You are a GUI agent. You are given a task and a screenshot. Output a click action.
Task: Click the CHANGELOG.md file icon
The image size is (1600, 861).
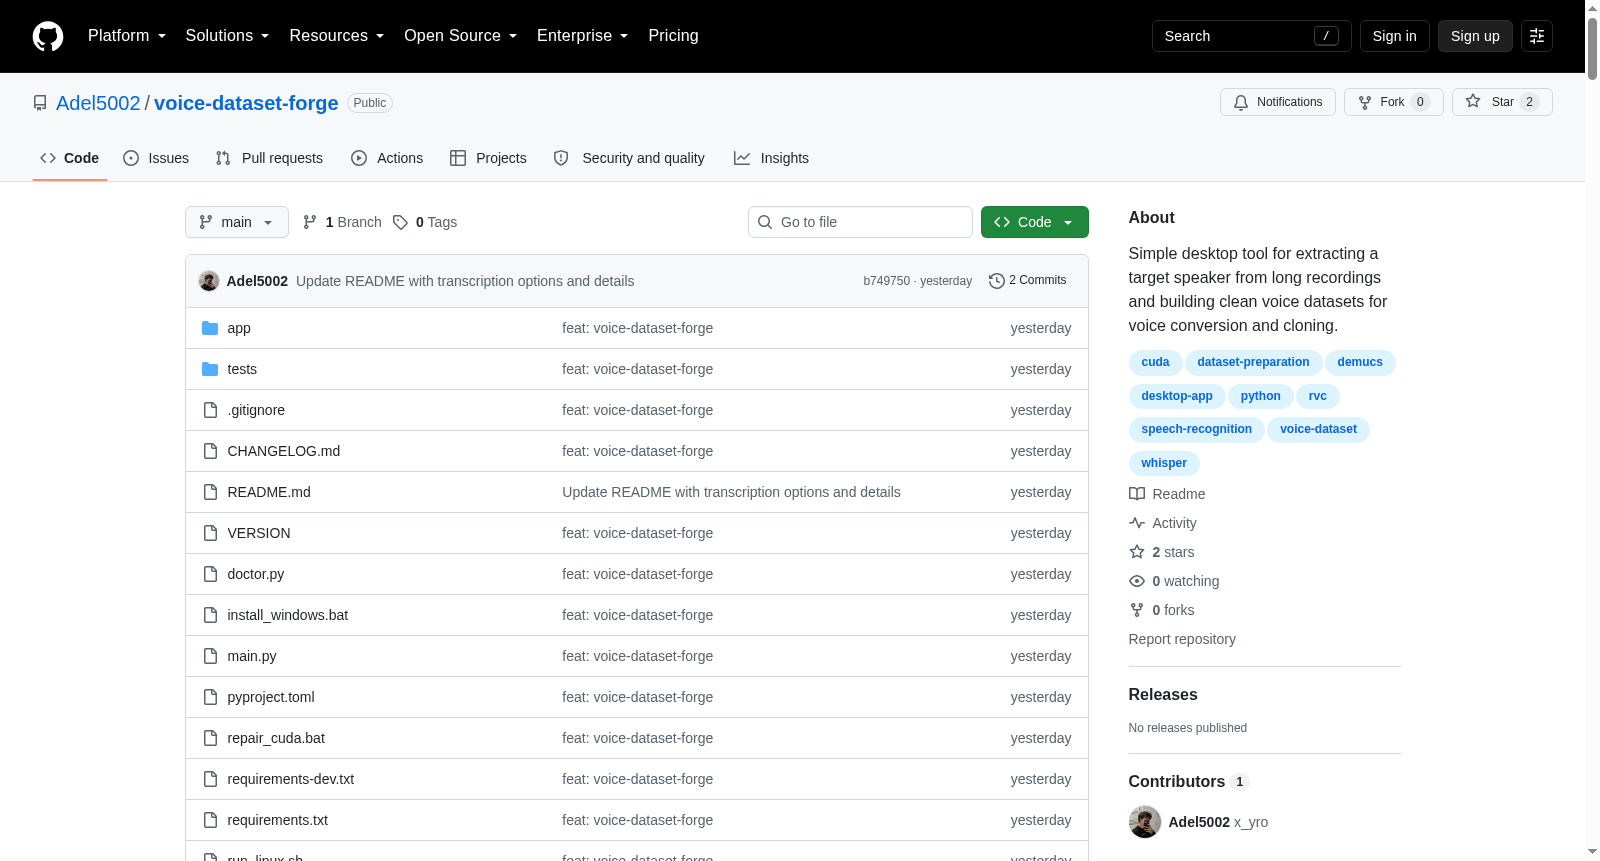point(210,451)
